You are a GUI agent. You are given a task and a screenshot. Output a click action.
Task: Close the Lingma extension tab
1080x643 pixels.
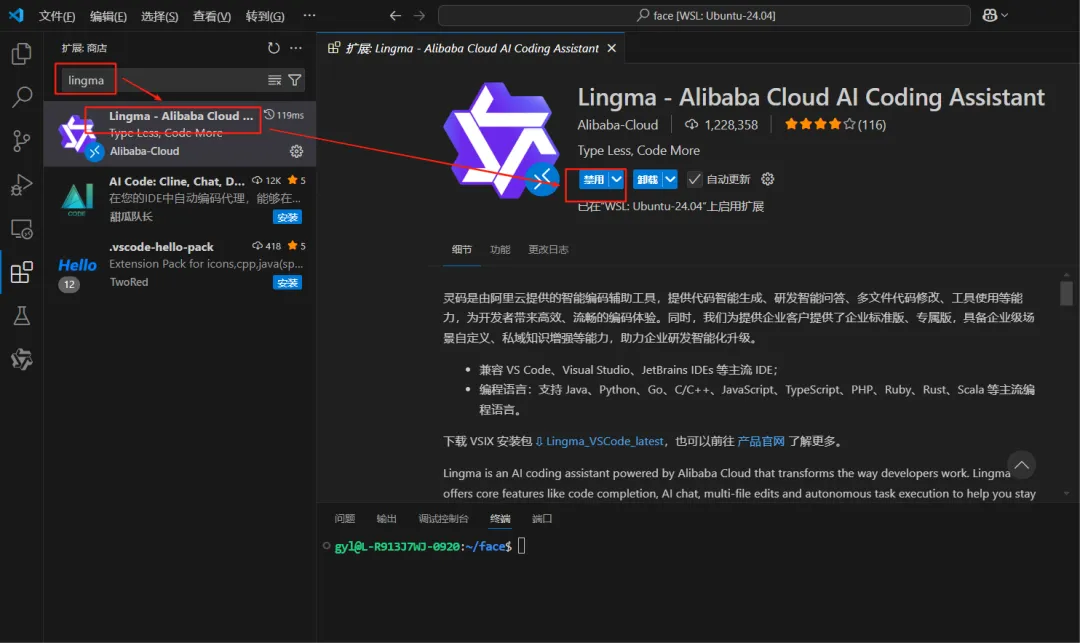coord(612,48)
